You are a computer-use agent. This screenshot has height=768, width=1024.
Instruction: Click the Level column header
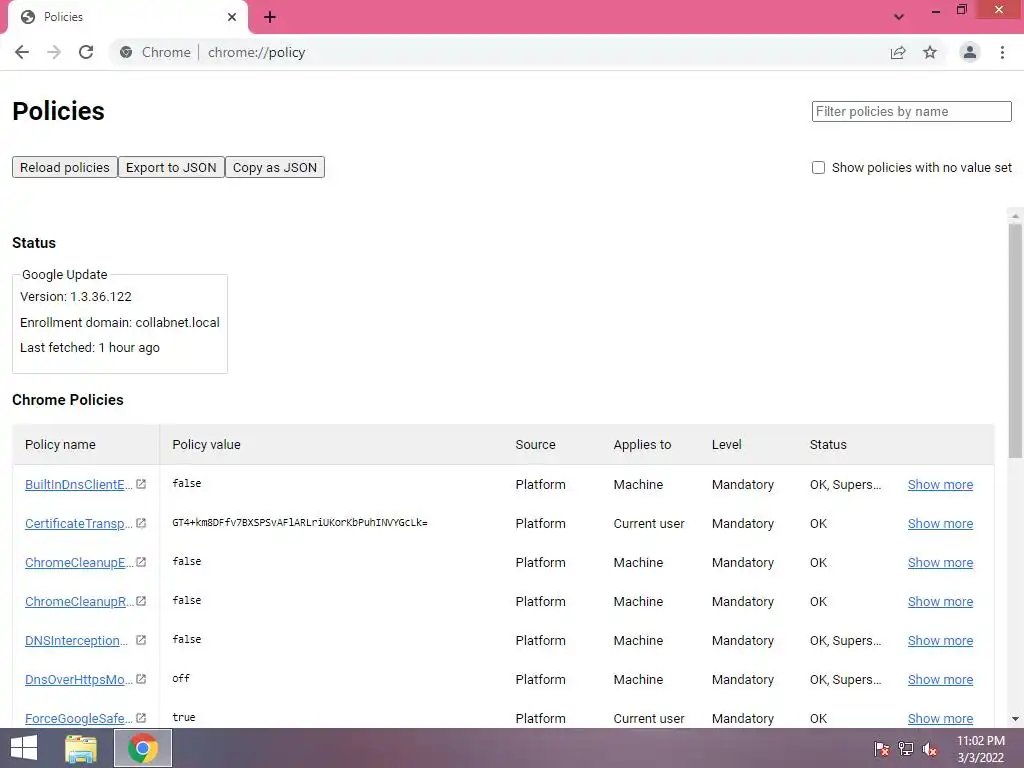726,444
